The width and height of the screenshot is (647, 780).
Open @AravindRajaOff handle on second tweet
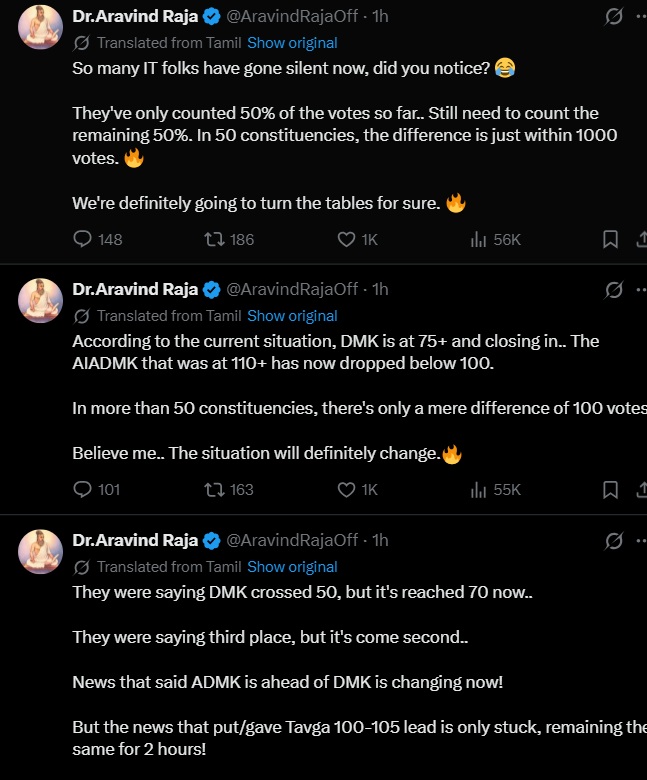coord(292,289)
